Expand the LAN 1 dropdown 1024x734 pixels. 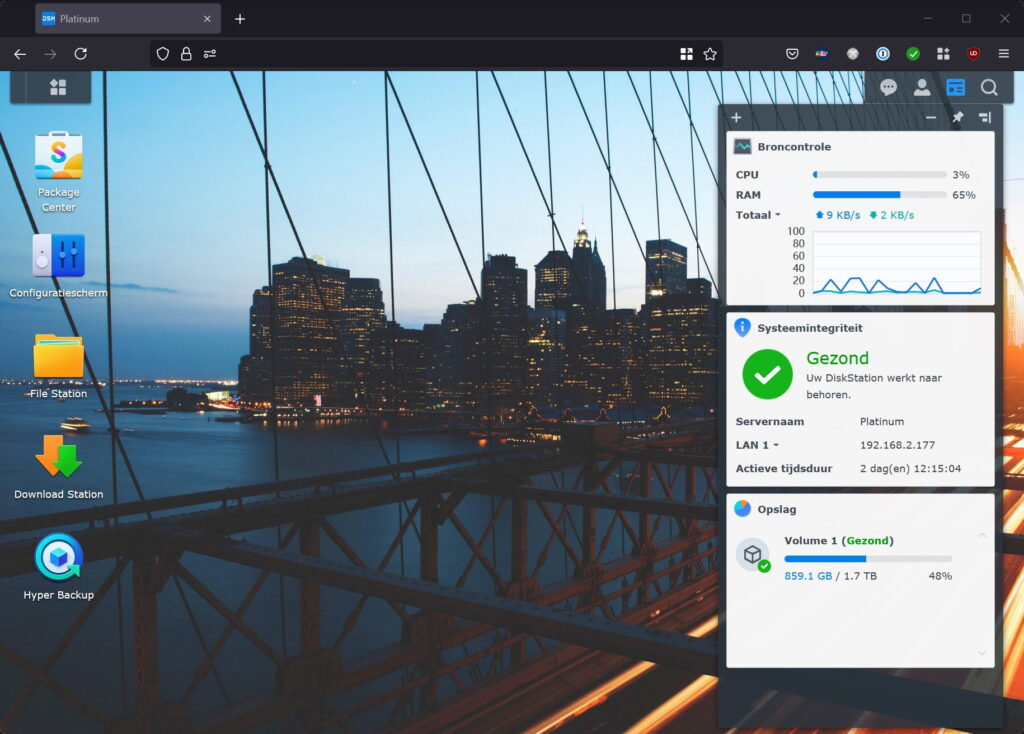point(758,445)
